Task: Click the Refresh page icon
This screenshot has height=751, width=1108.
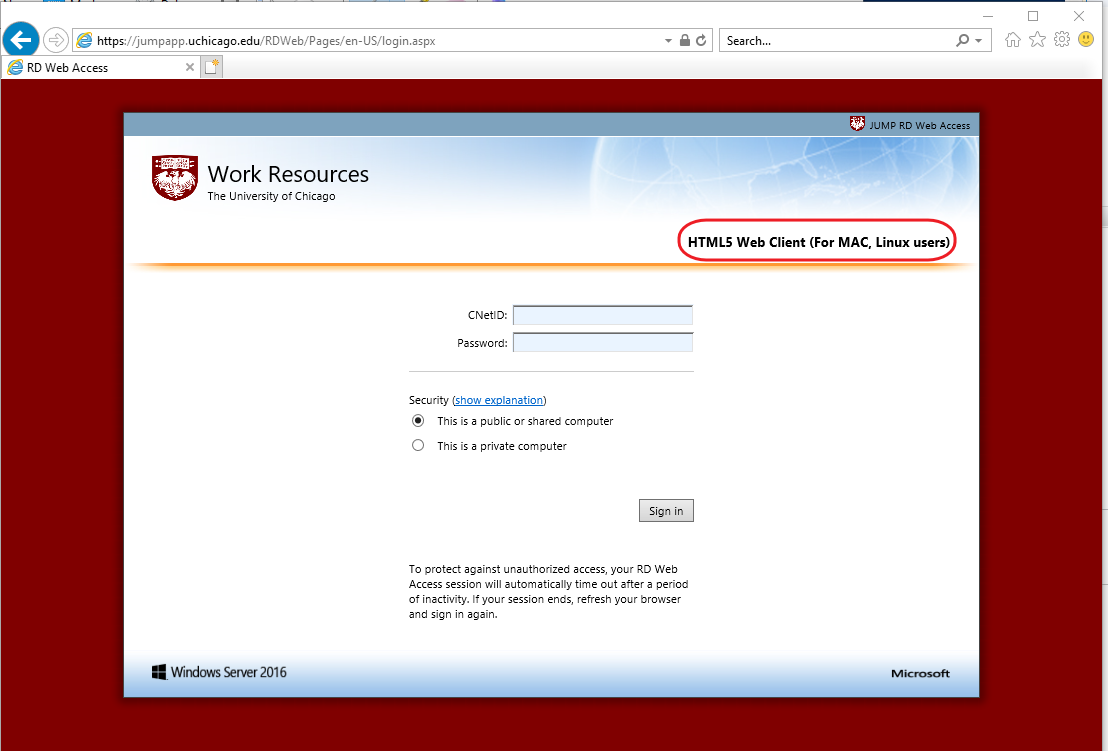Action: 699,40
